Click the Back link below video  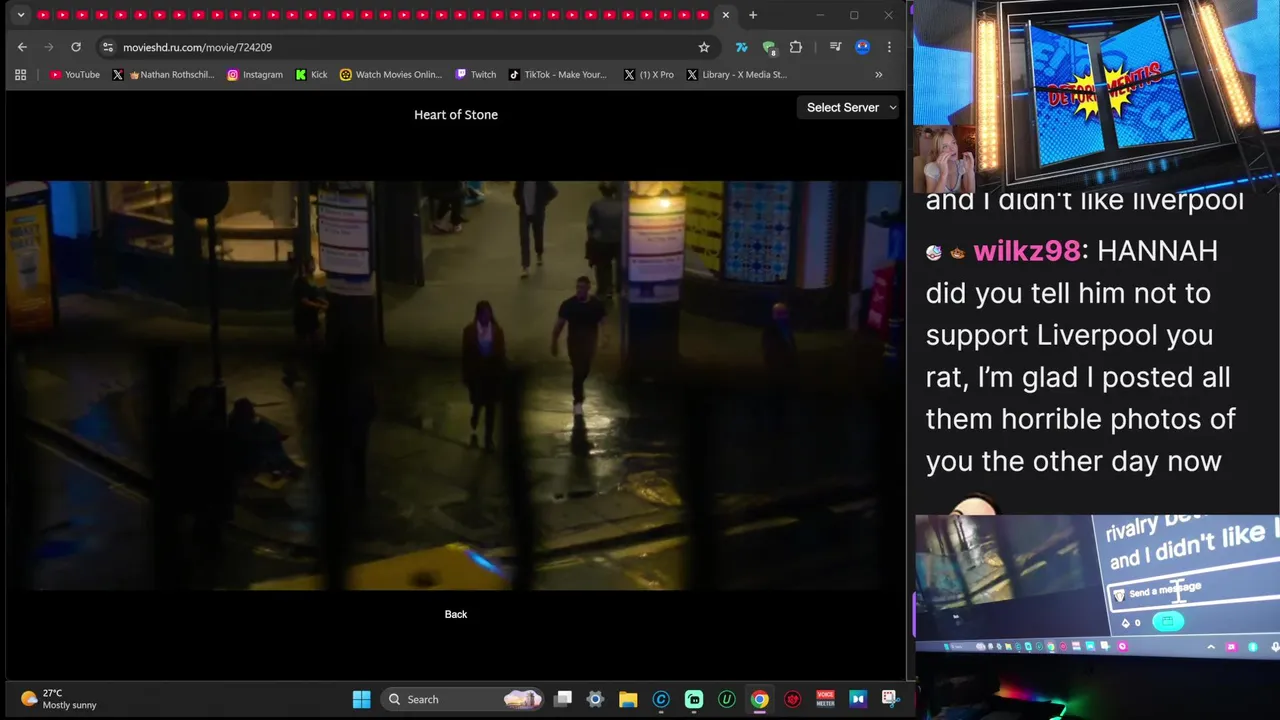coord(456,614)
